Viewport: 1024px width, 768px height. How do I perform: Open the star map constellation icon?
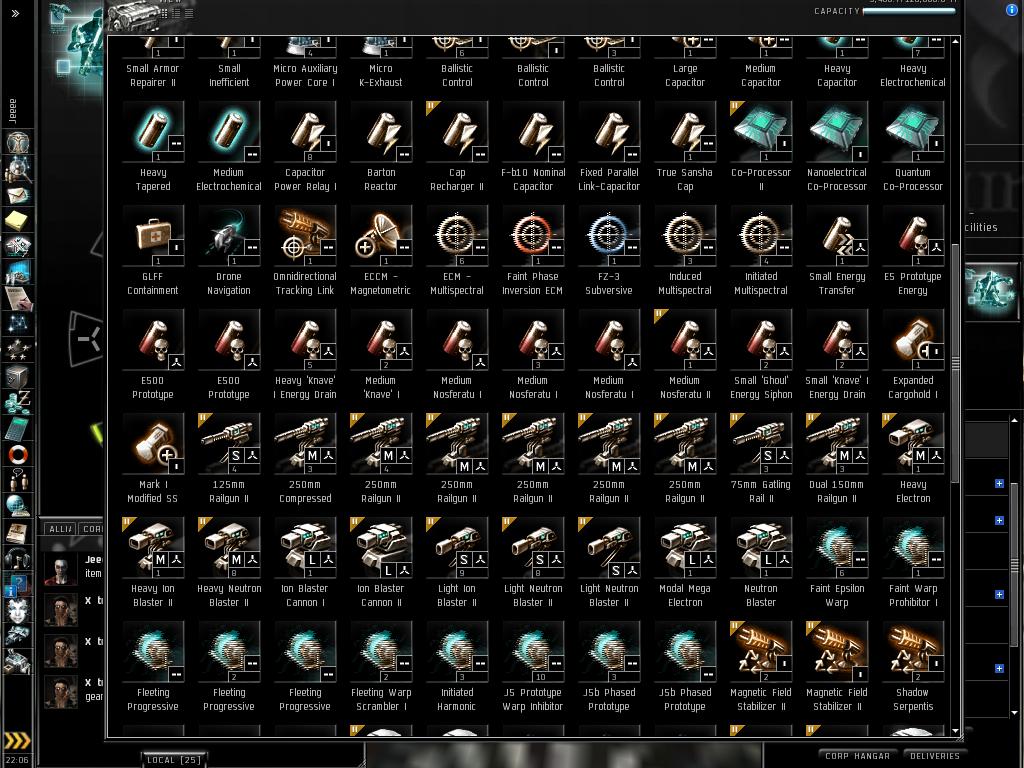tap(17, 324)
